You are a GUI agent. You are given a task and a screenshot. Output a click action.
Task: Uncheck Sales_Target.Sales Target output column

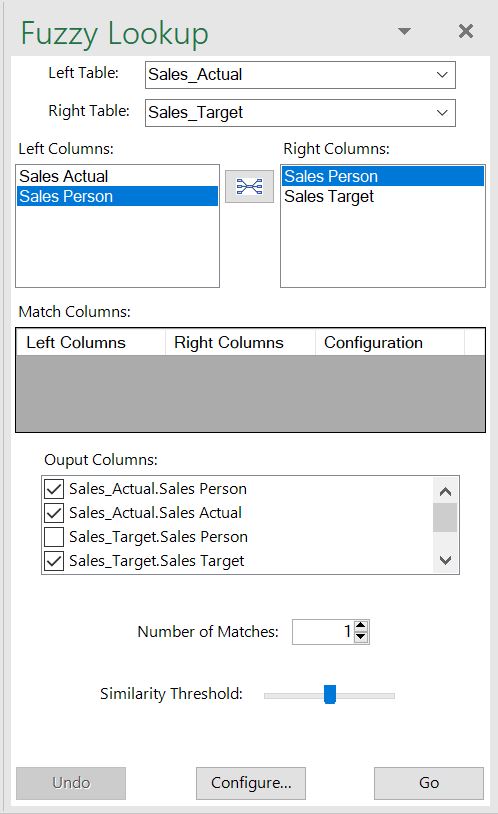54,561
